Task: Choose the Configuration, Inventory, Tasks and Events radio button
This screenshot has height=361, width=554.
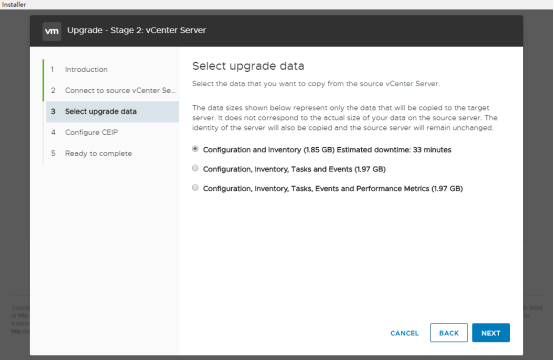Action: [x=195, y=168]
